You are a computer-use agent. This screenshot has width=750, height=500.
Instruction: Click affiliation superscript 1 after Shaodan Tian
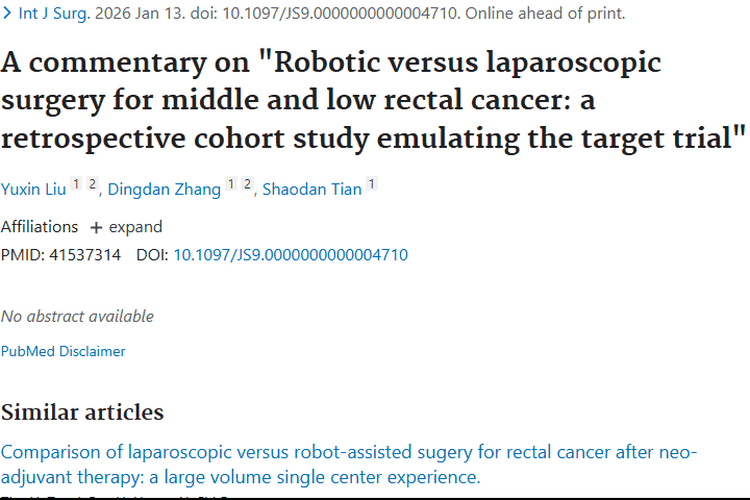tap(372, 185)
